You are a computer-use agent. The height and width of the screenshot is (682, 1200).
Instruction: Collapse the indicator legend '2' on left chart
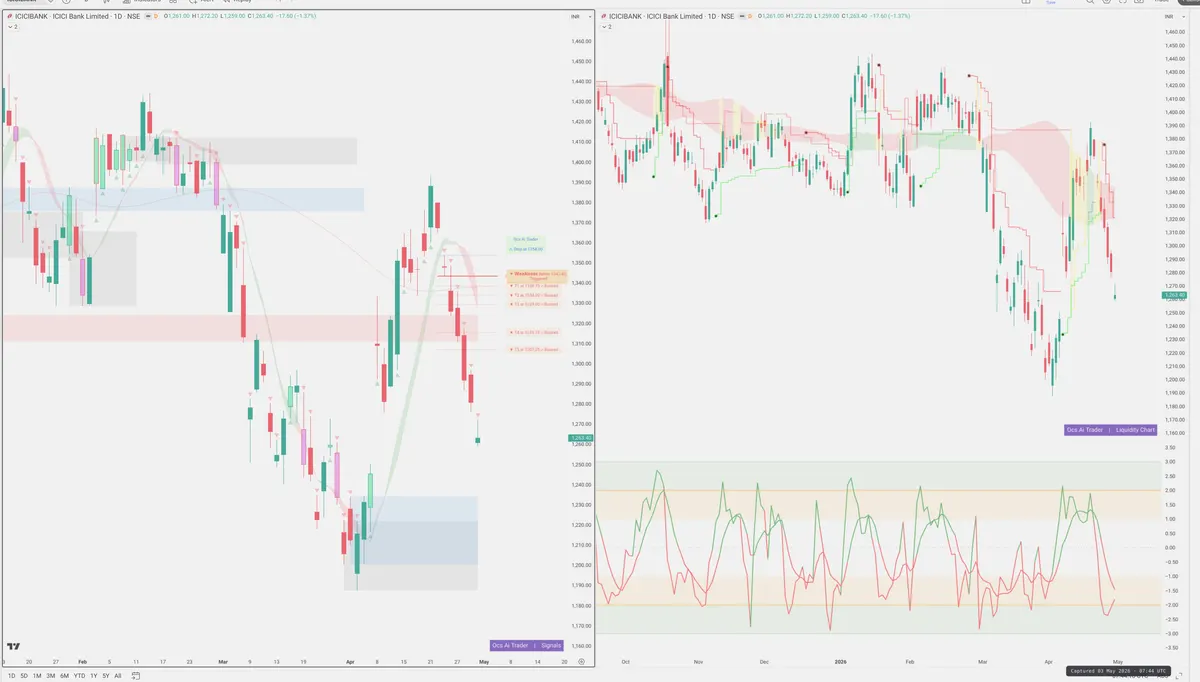(13, 27)
